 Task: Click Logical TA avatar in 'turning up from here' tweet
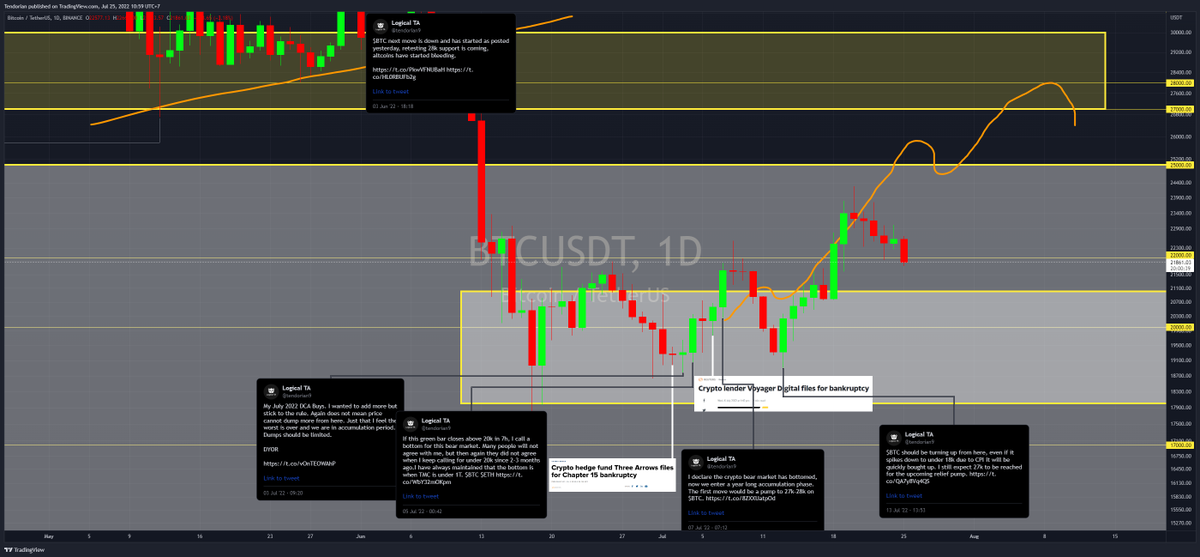coord(893,438)
